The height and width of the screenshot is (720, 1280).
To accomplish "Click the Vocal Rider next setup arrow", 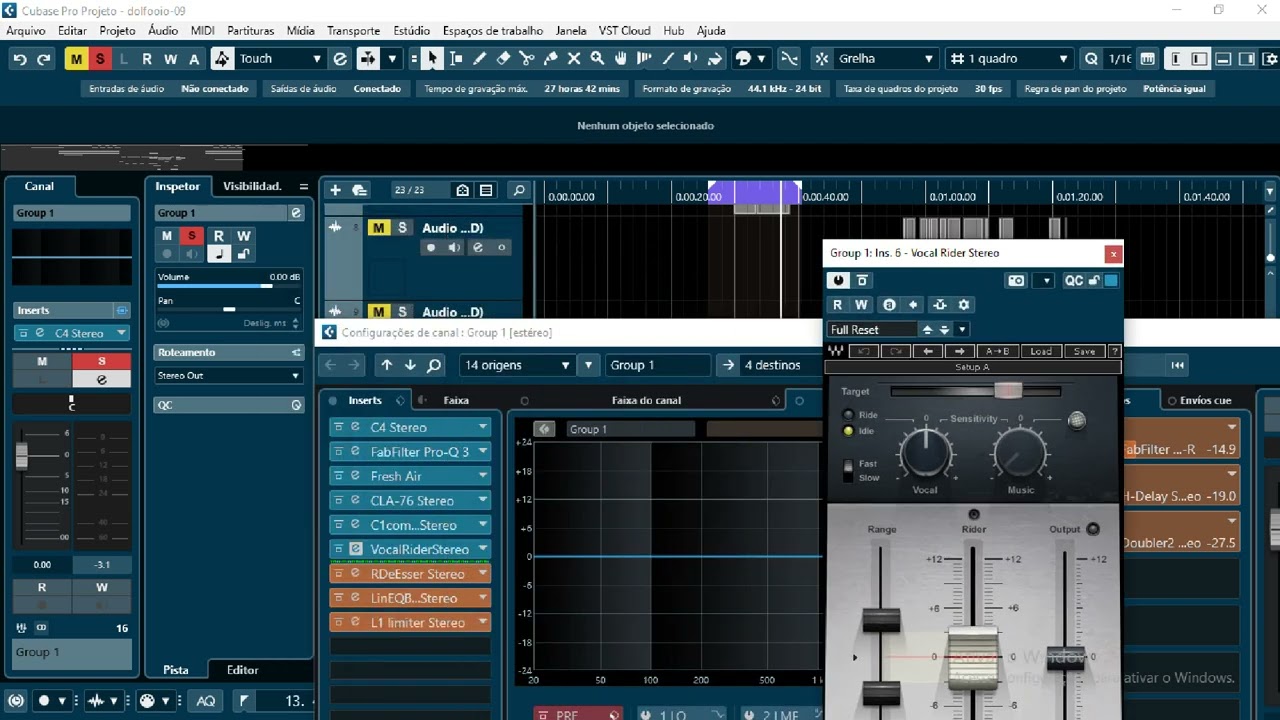I will [960, 351].
